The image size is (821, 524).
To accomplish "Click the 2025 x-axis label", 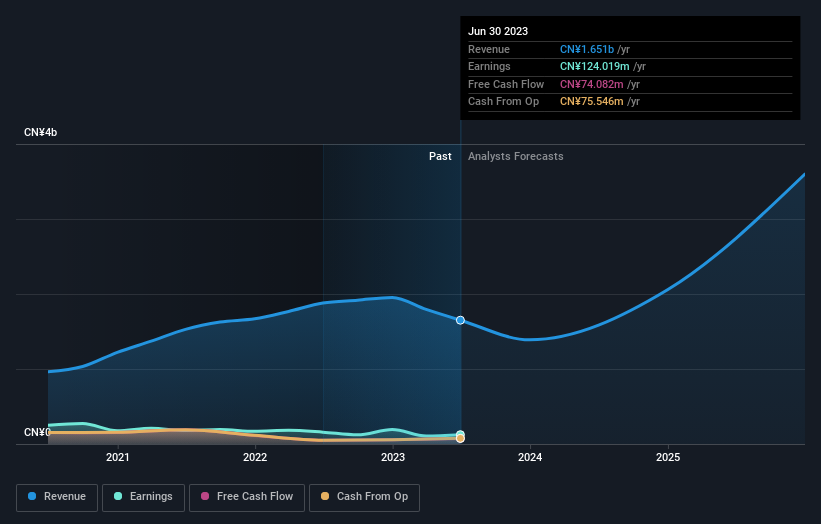I will [x=668, y=457].
